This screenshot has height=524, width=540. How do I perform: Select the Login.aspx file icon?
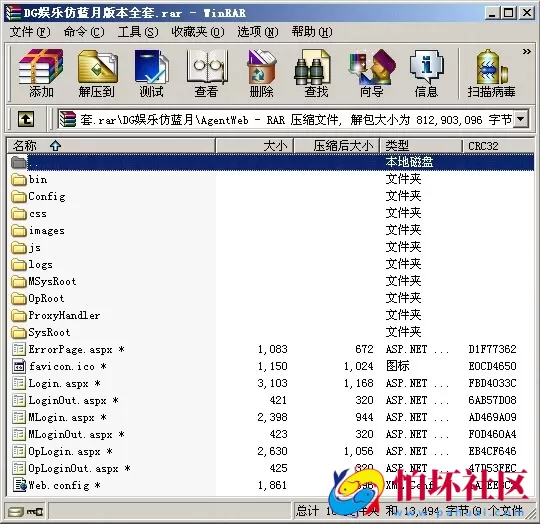click(19, 383)
